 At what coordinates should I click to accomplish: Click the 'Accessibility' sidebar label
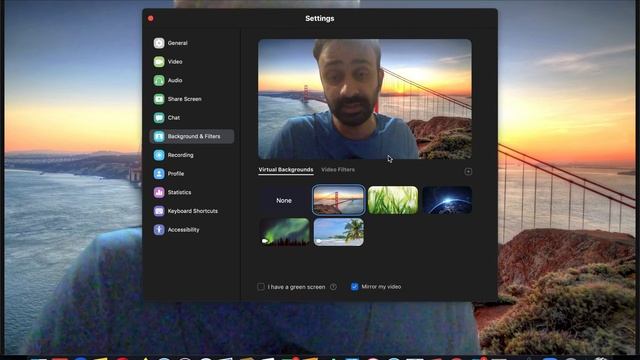[184, 230]
